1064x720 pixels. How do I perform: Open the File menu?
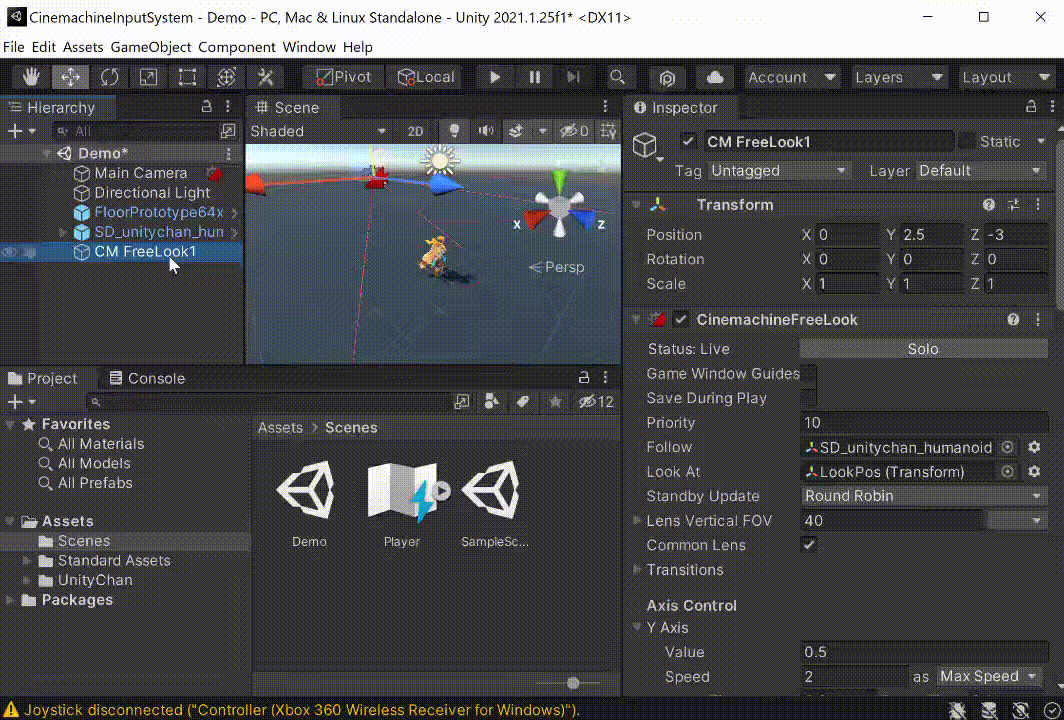[x=14, y=47]
